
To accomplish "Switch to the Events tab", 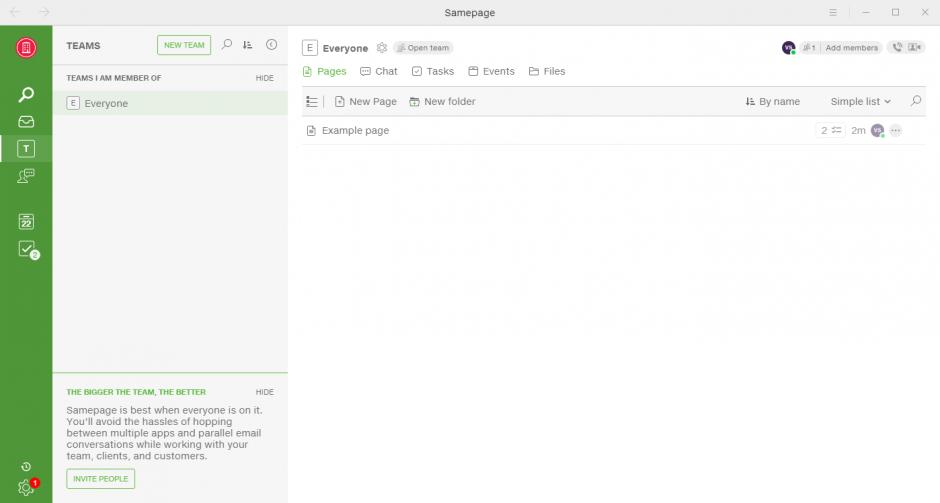I will (x=491, y=71).
